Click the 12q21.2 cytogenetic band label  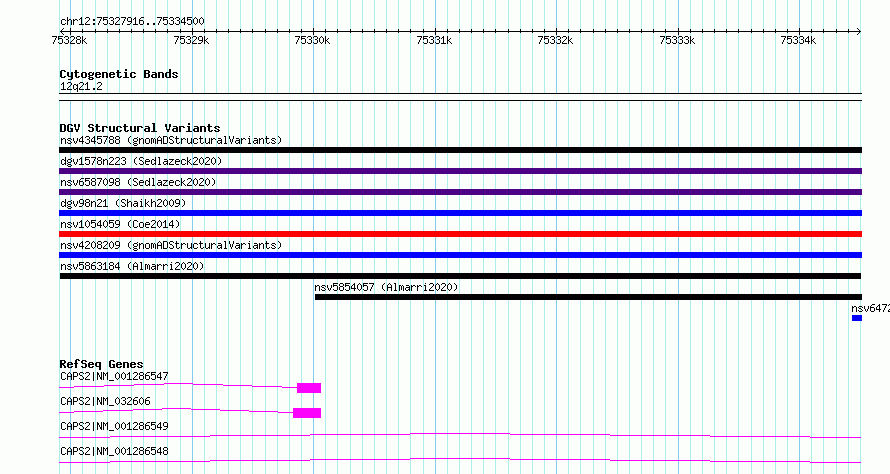81,86
